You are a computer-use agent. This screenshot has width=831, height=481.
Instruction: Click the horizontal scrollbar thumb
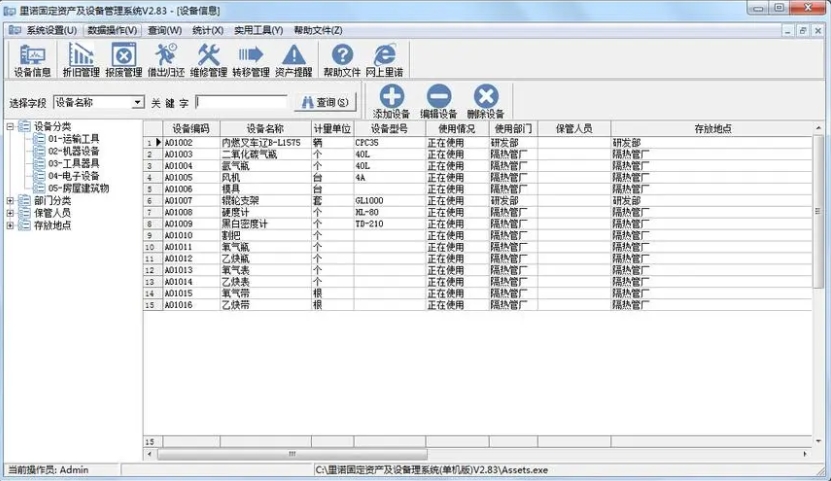coord(292,454)
